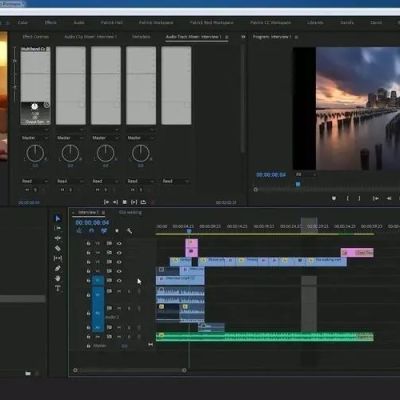Open fourth mixer channel's Master output dropdown
The height and width of the screenshot is (400, 400).
[141, 138]
